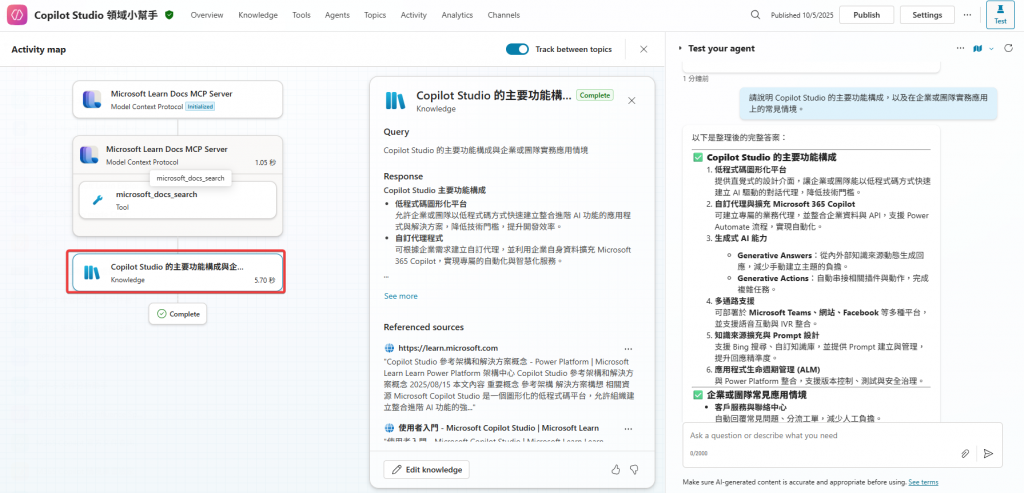Select the microsoft_docs_search wrench icon
The width and height of the screenshot is (1024, 493).
coord(98,200)
